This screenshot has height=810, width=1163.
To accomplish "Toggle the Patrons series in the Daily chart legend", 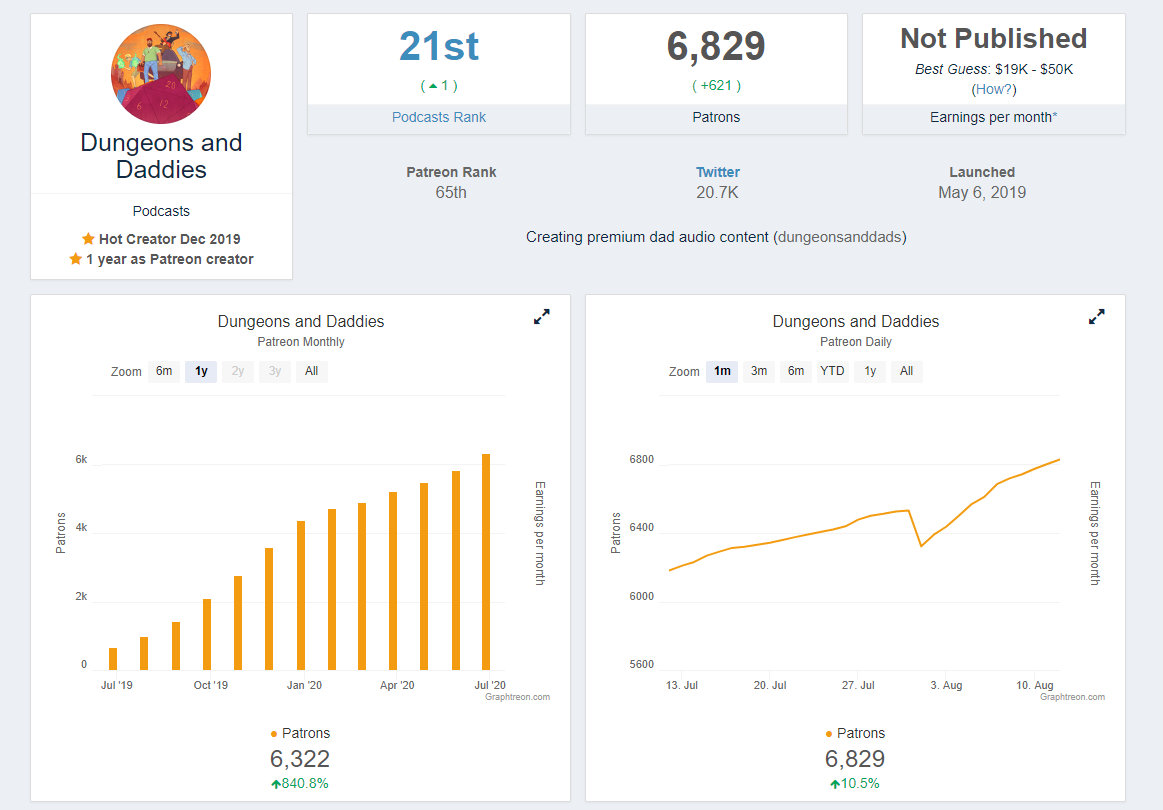I will click(855, 733).
